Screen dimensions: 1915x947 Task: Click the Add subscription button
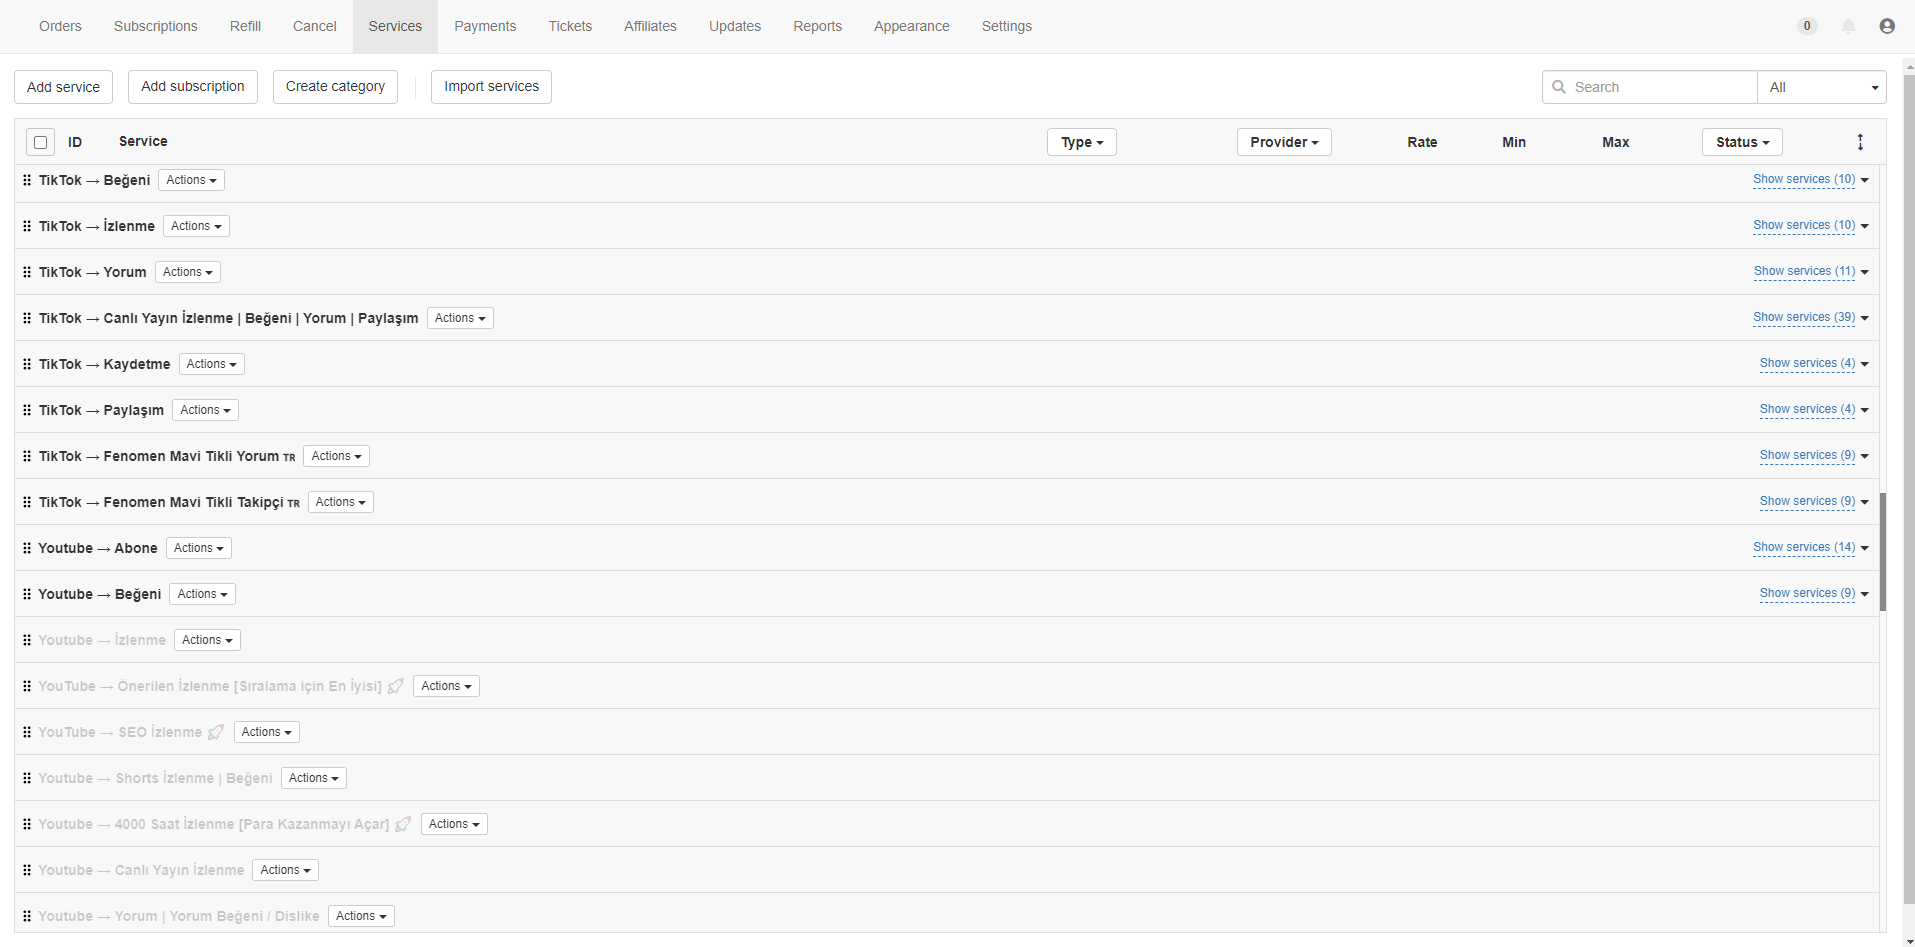193,87
